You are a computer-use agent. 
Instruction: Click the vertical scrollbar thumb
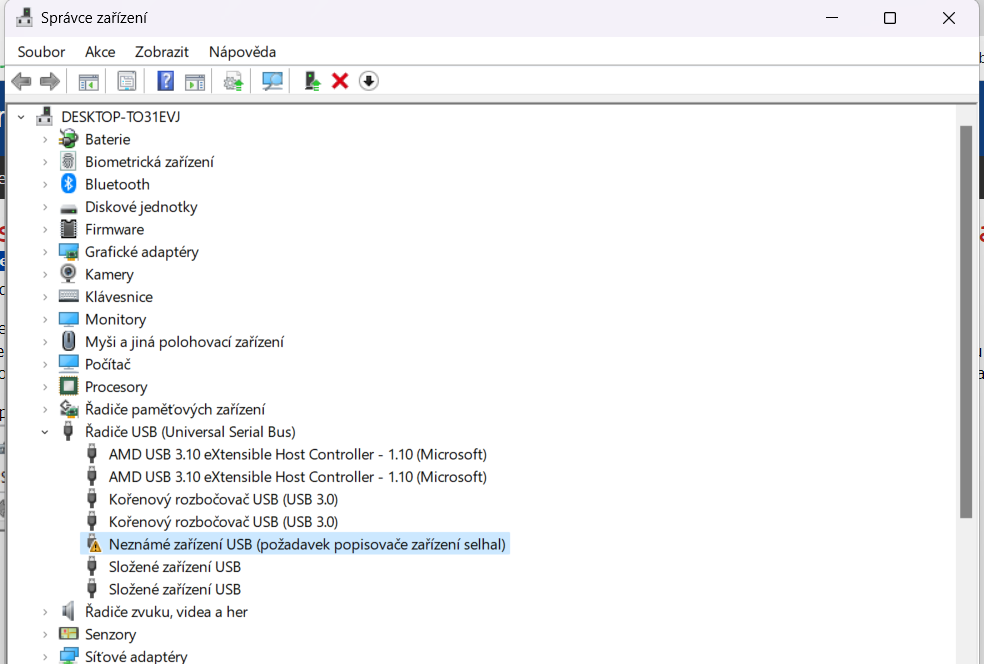tap(965, 322)
